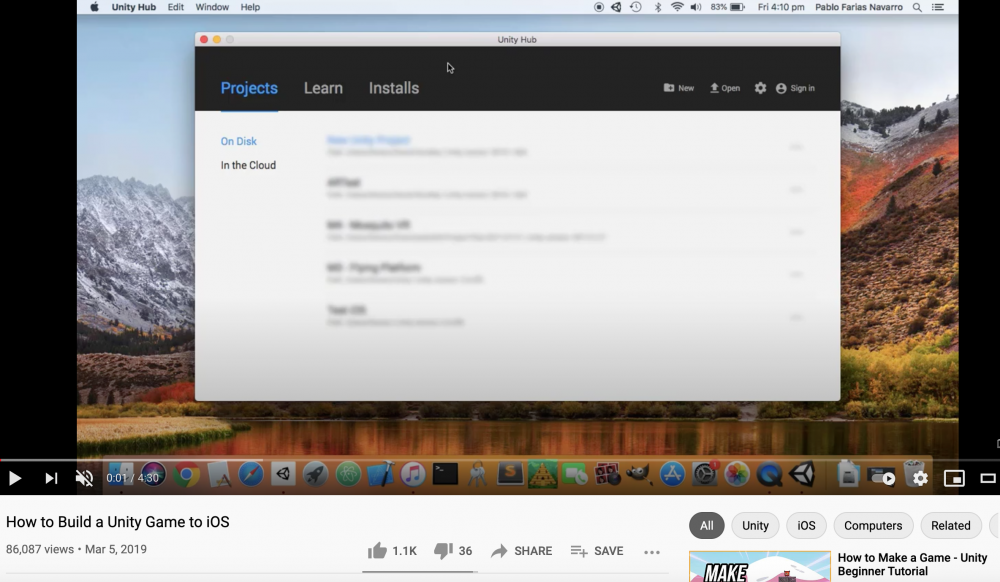Toggle autoplay switch in the player
The width and height of the screenshot is (1000, 582).
click(883, 477)
